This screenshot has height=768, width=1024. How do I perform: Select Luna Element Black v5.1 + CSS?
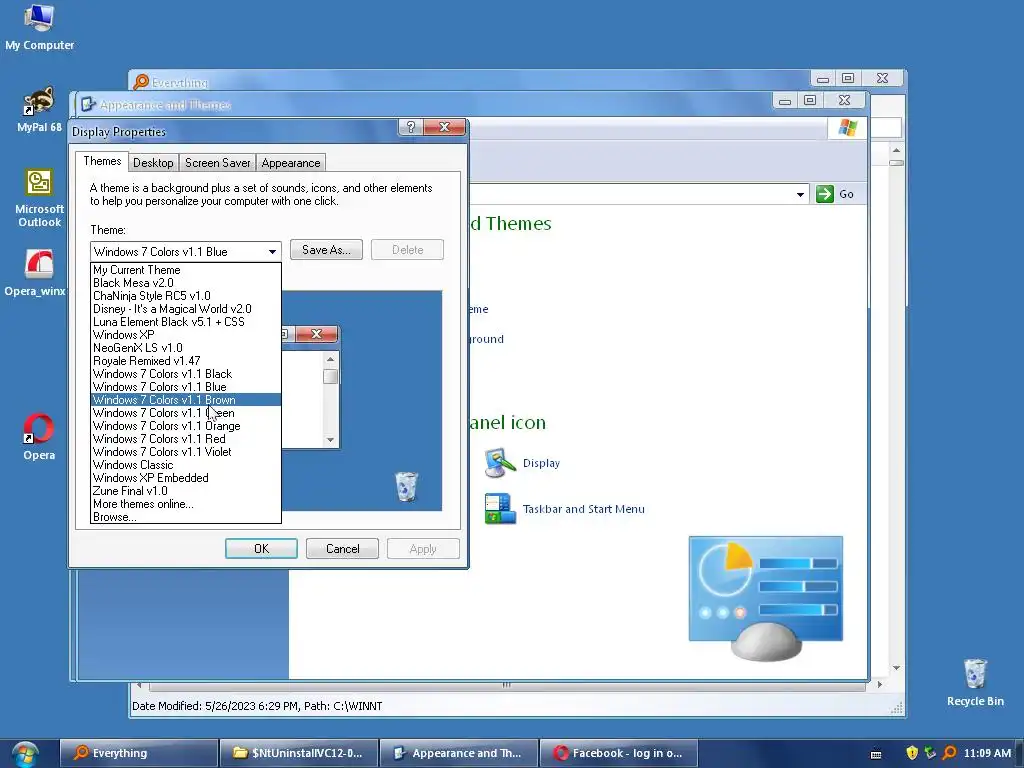tap(185, 322)
